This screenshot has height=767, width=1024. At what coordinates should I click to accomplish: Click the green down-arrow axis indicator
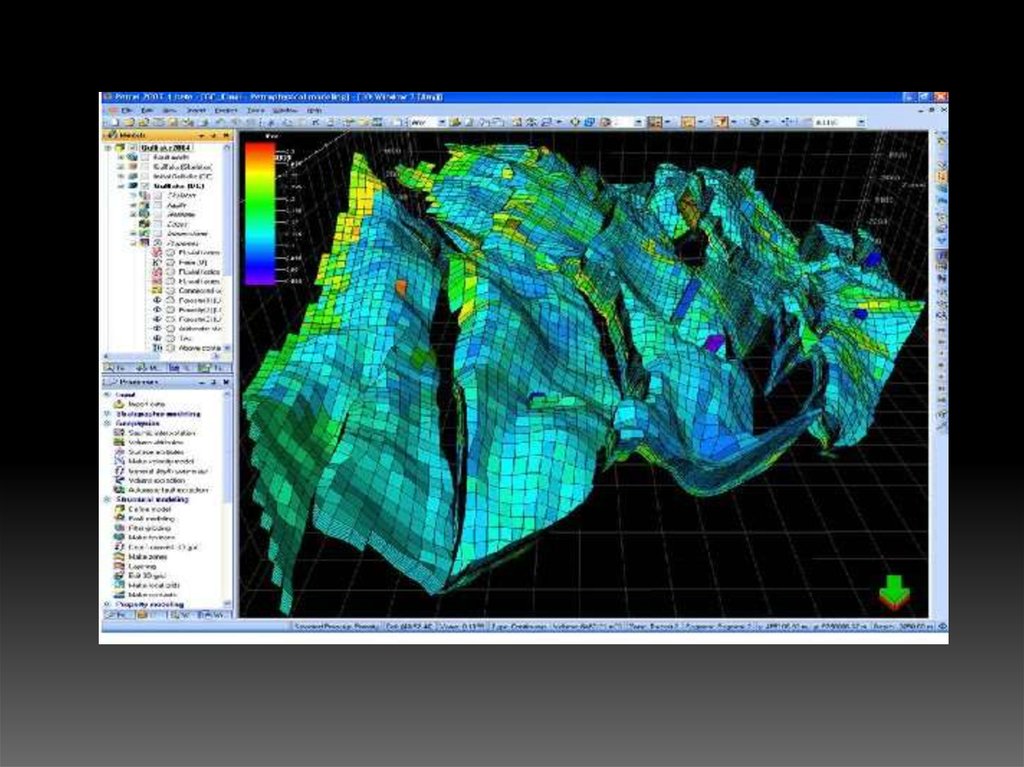tap(894, 593)
